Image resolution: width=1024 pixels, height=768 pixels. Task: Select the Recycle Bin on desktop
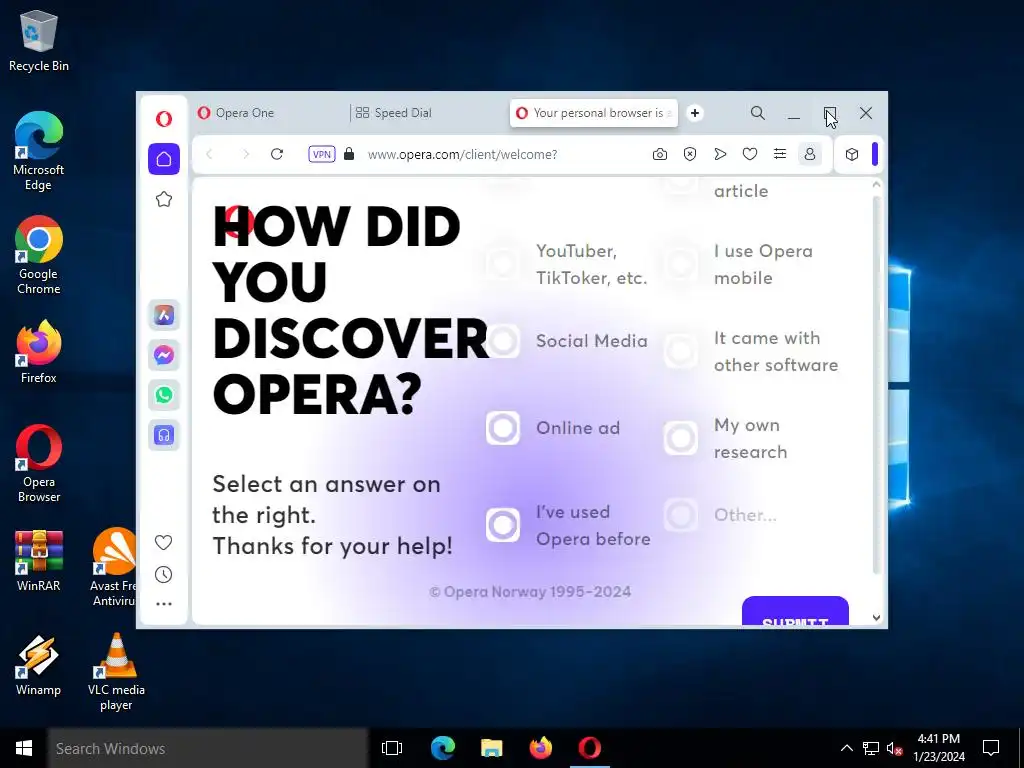[x=39, y=40]
